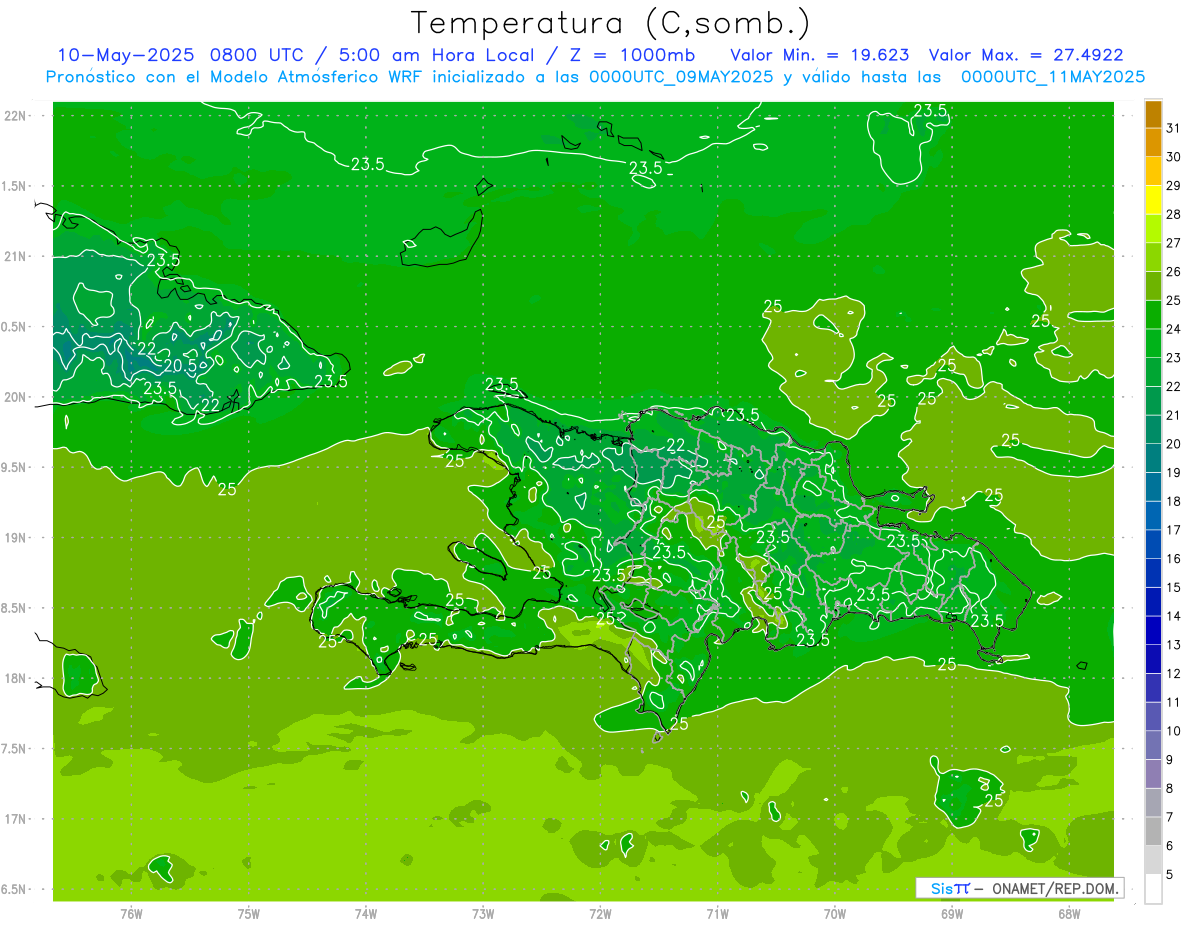This screenshot has width=1200, height=927.
Task: Click the '6.5N' latitude axis label
Action: click(x=14, y=890)
